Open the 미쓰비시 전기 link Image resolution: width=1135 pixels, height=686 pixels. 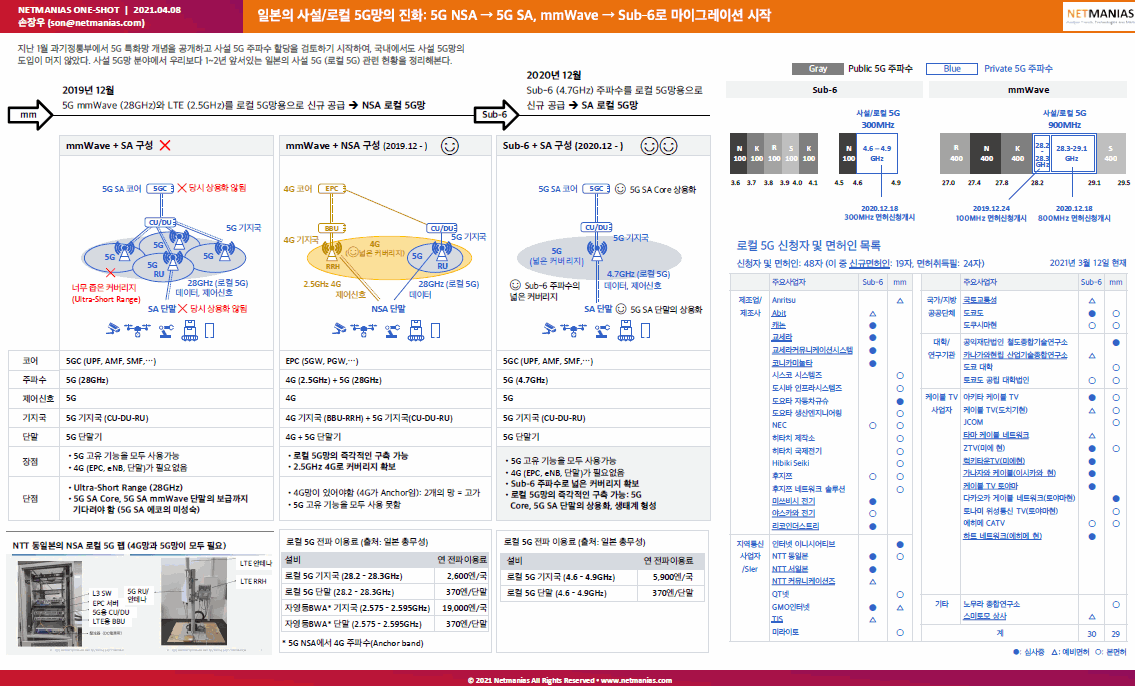(x=793, y=501)
